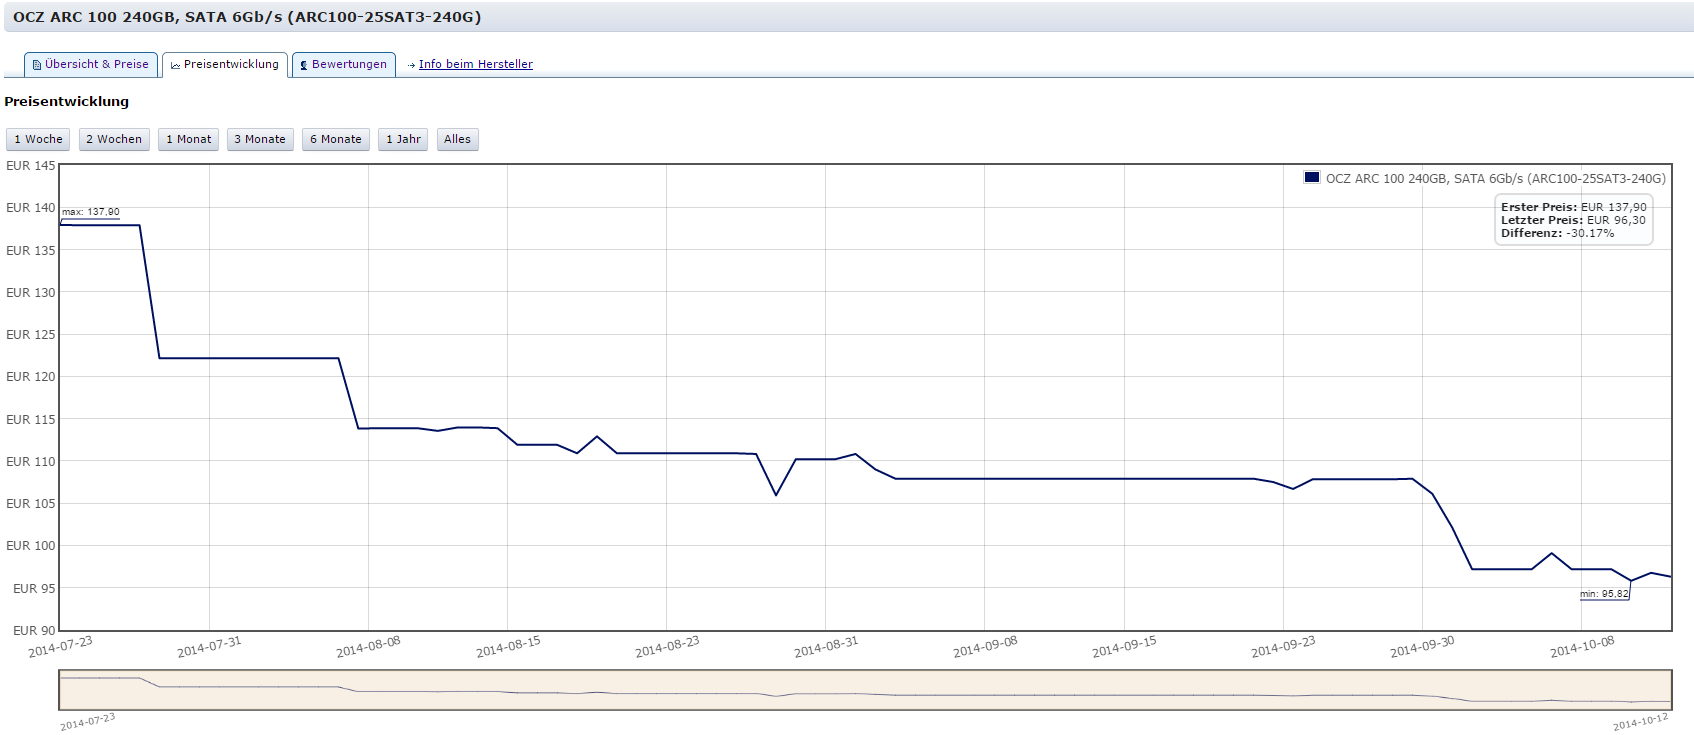The image size is (1694, 735).
Task: Click the 2014-08-31 date axis label
Action: [826, 648]
